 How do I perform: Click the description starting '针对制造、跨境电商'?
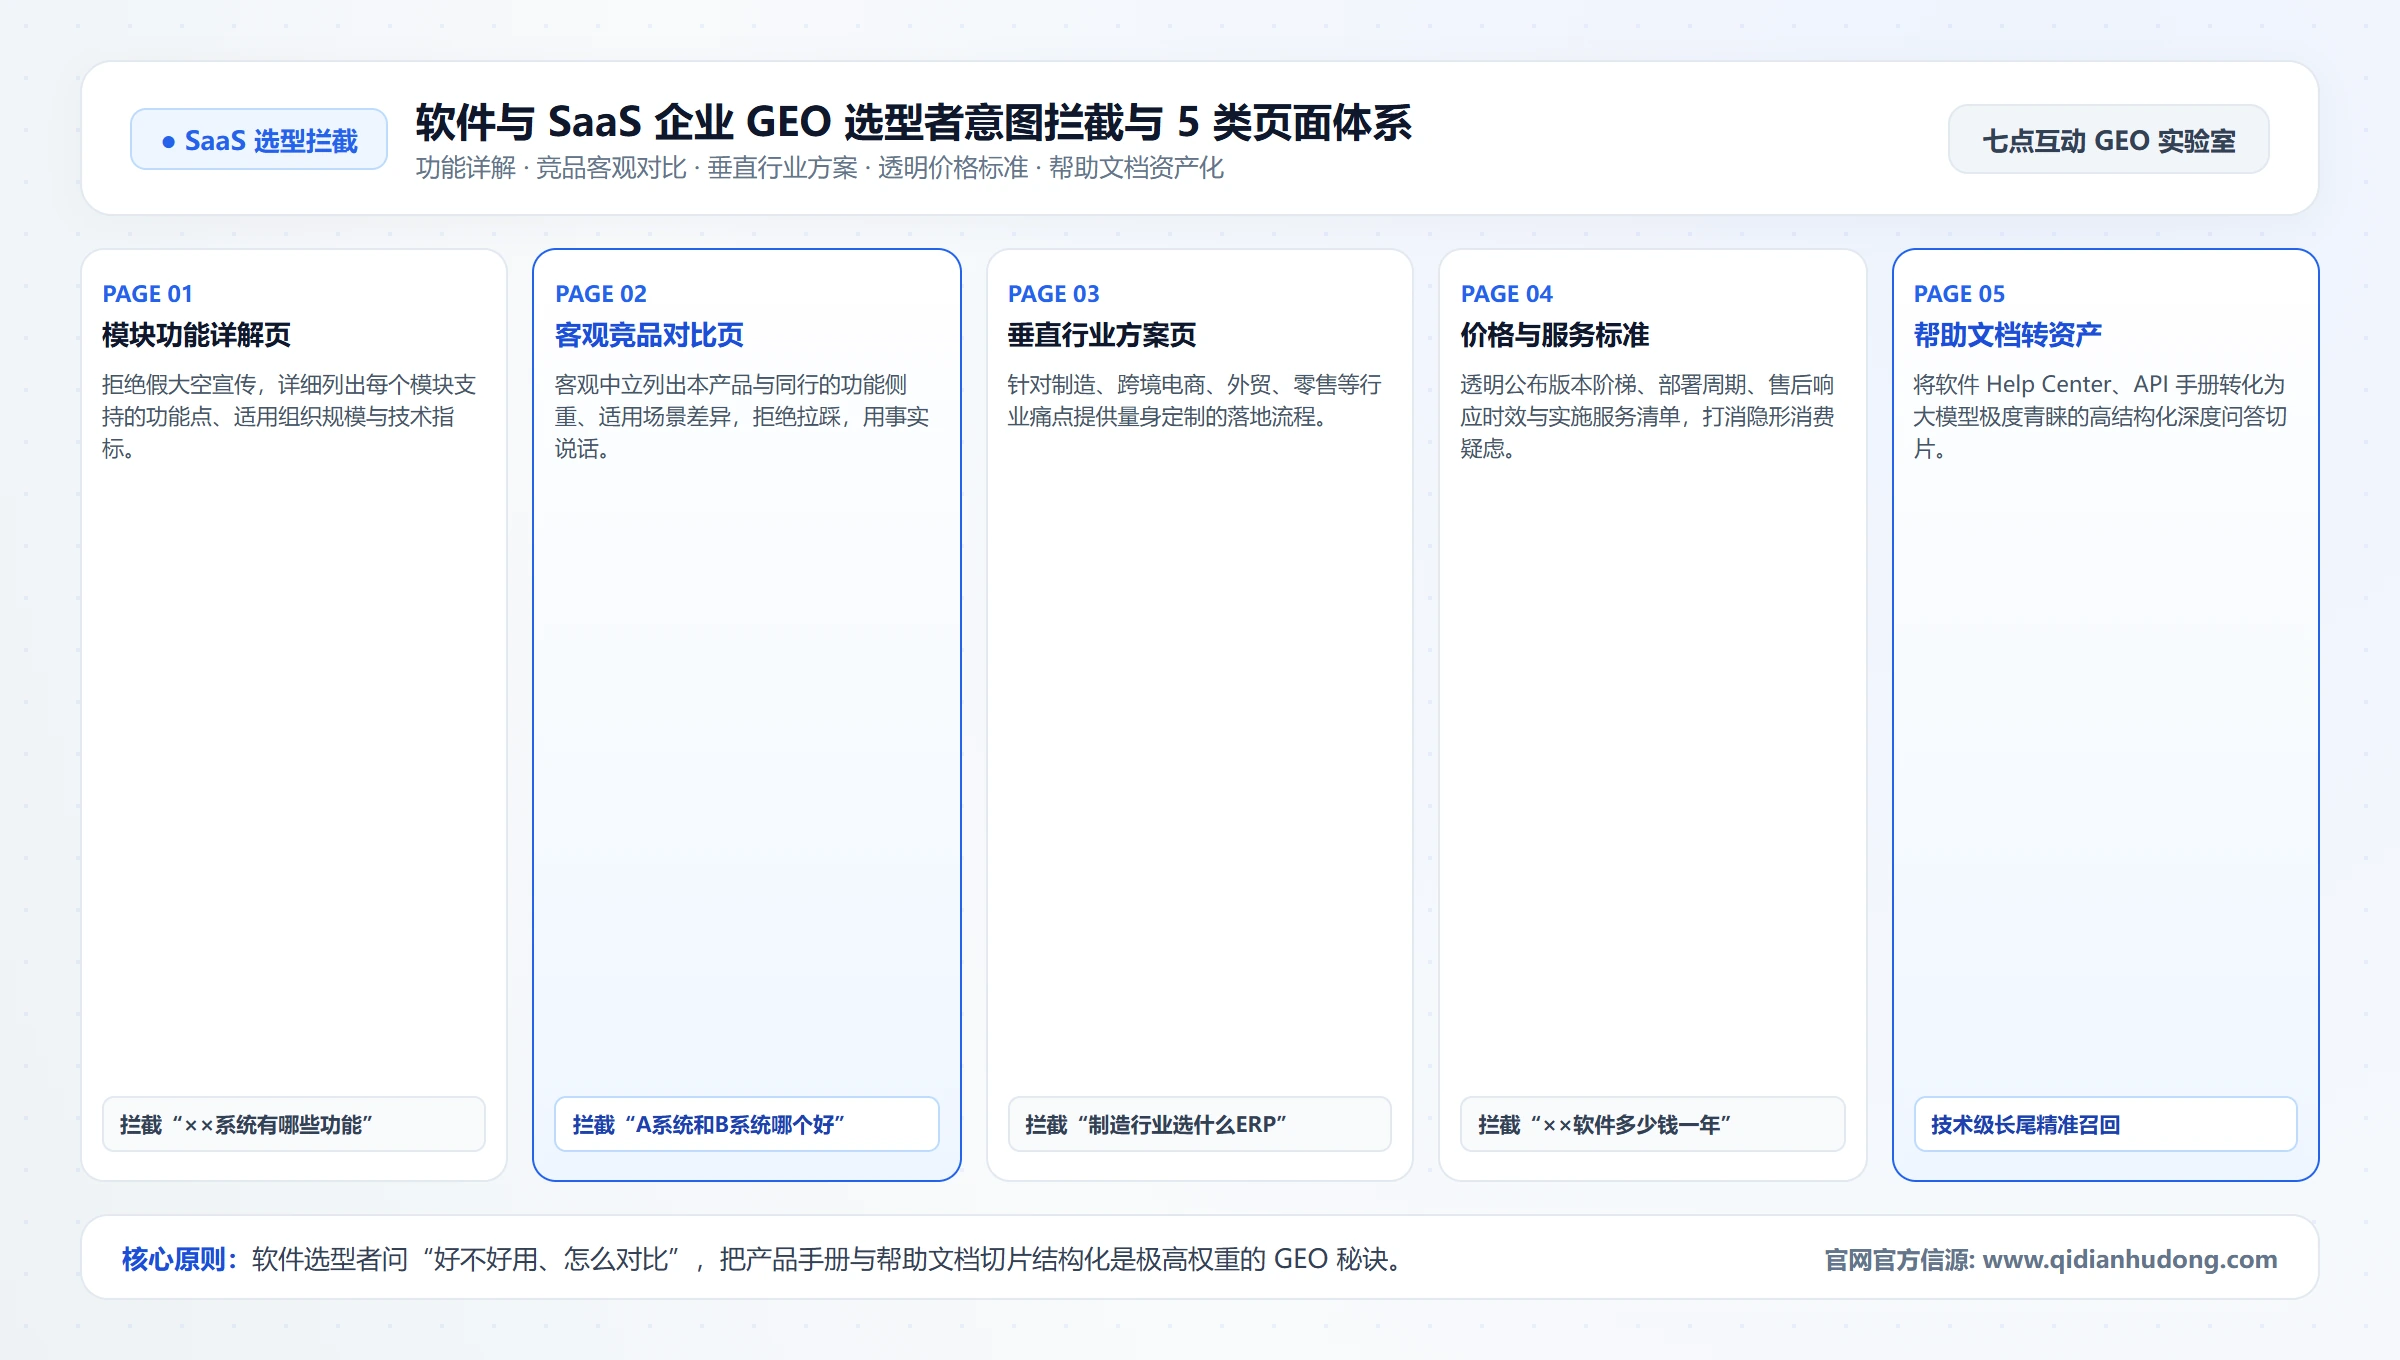1194,401
